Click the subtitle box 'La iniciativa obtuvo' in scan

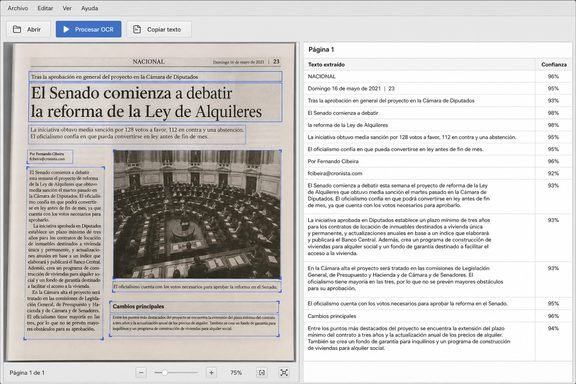[137, 133]
